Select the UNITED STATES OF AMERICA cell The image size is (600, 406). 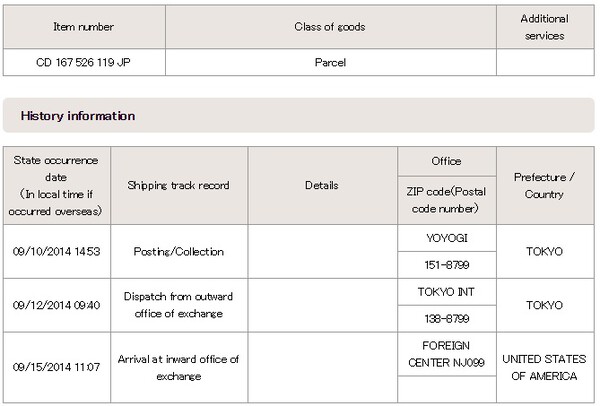[544, 367]
